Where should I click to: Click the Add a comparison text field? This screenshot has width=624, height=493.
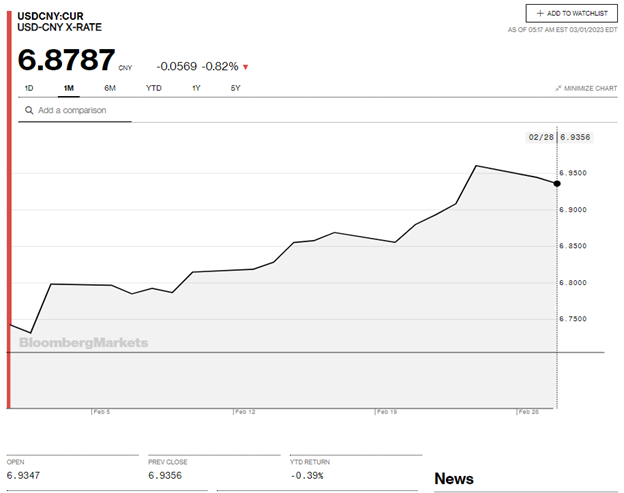pyautogui.click(x=78, y=110)
